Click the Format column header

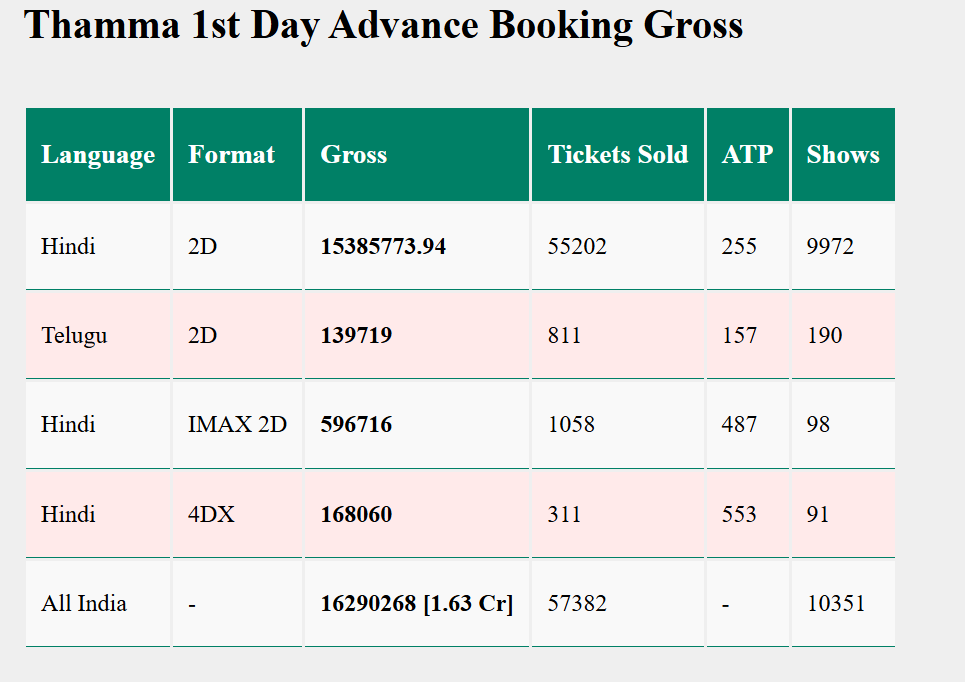coord(231,155)
